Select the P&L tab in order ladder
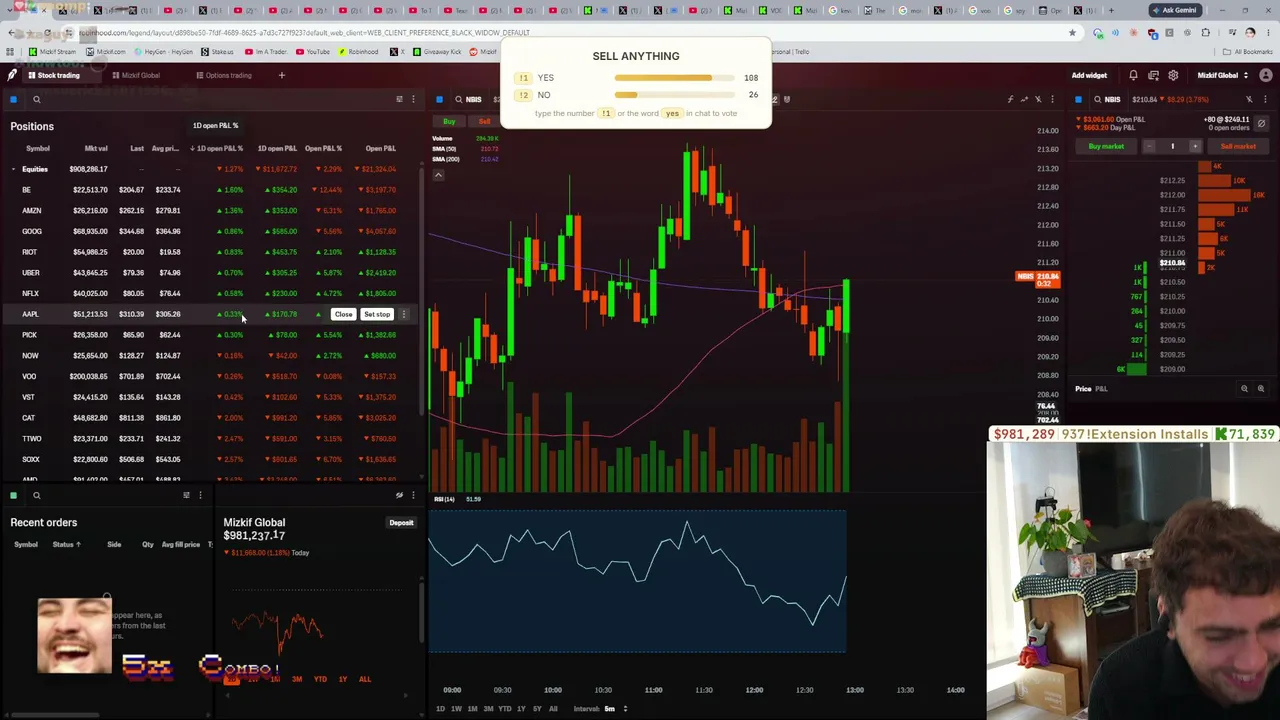This screenshot has height=720, width=1280. [x=1102, y=389]
